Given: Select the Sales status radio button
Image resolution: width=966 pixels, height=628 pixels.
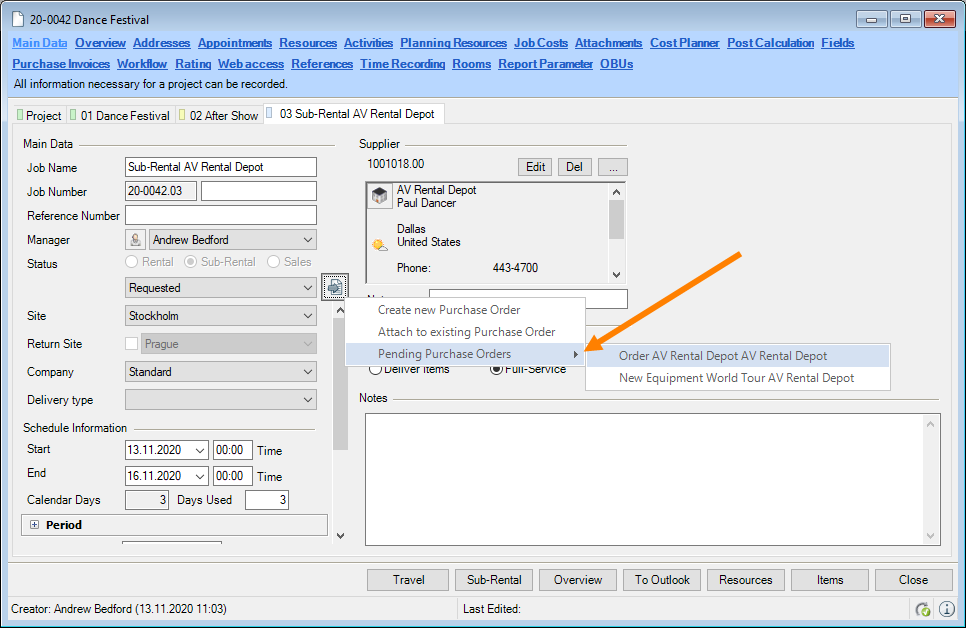Looking at the screenshot, I should pyautogui.click(x=274, y=262).
